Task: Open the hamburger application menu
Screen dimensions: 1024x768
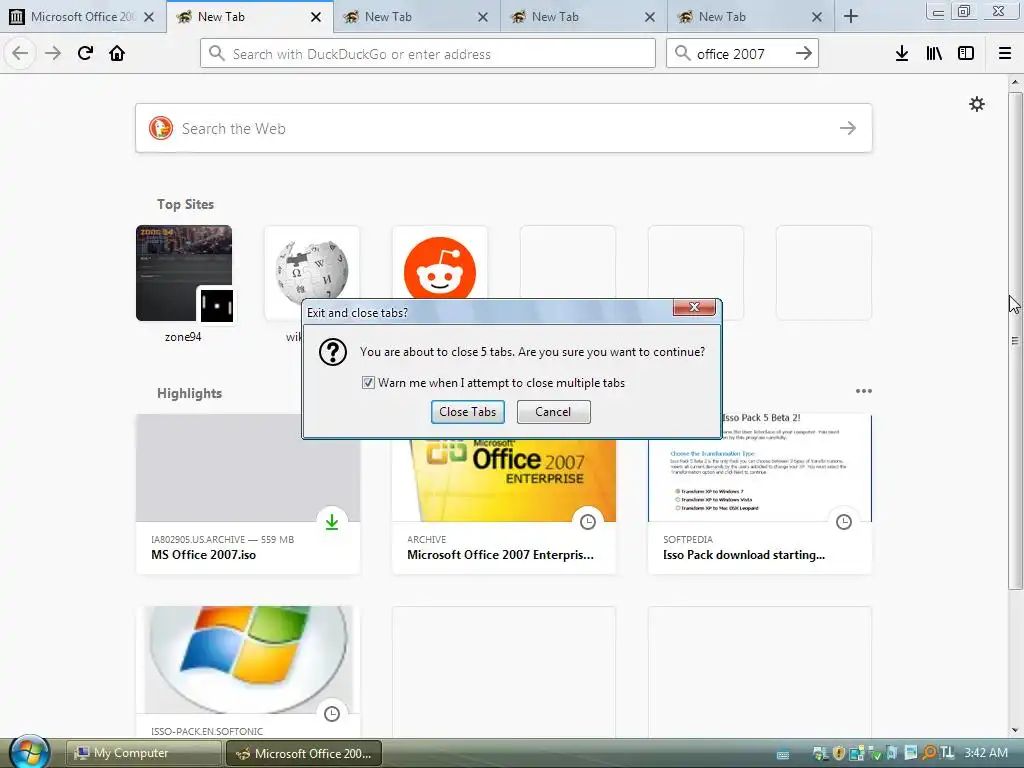Action: (x=1005, y=54)
